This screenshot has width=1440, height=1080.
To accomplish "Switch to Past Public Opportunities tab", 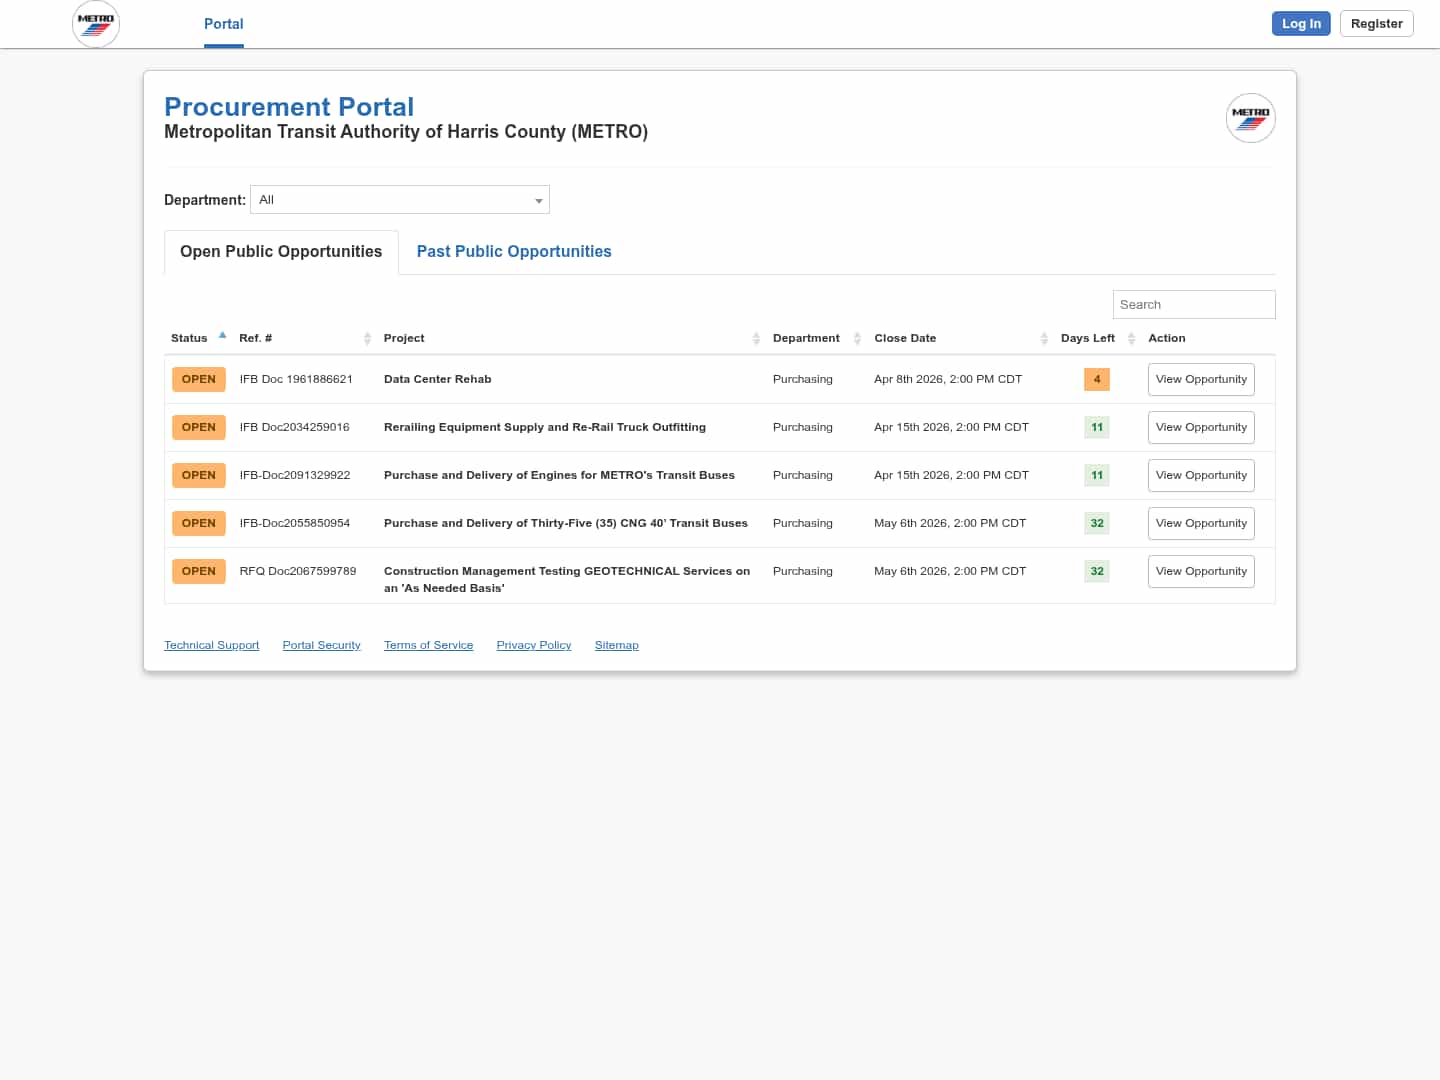I will [x=514, y=252].
